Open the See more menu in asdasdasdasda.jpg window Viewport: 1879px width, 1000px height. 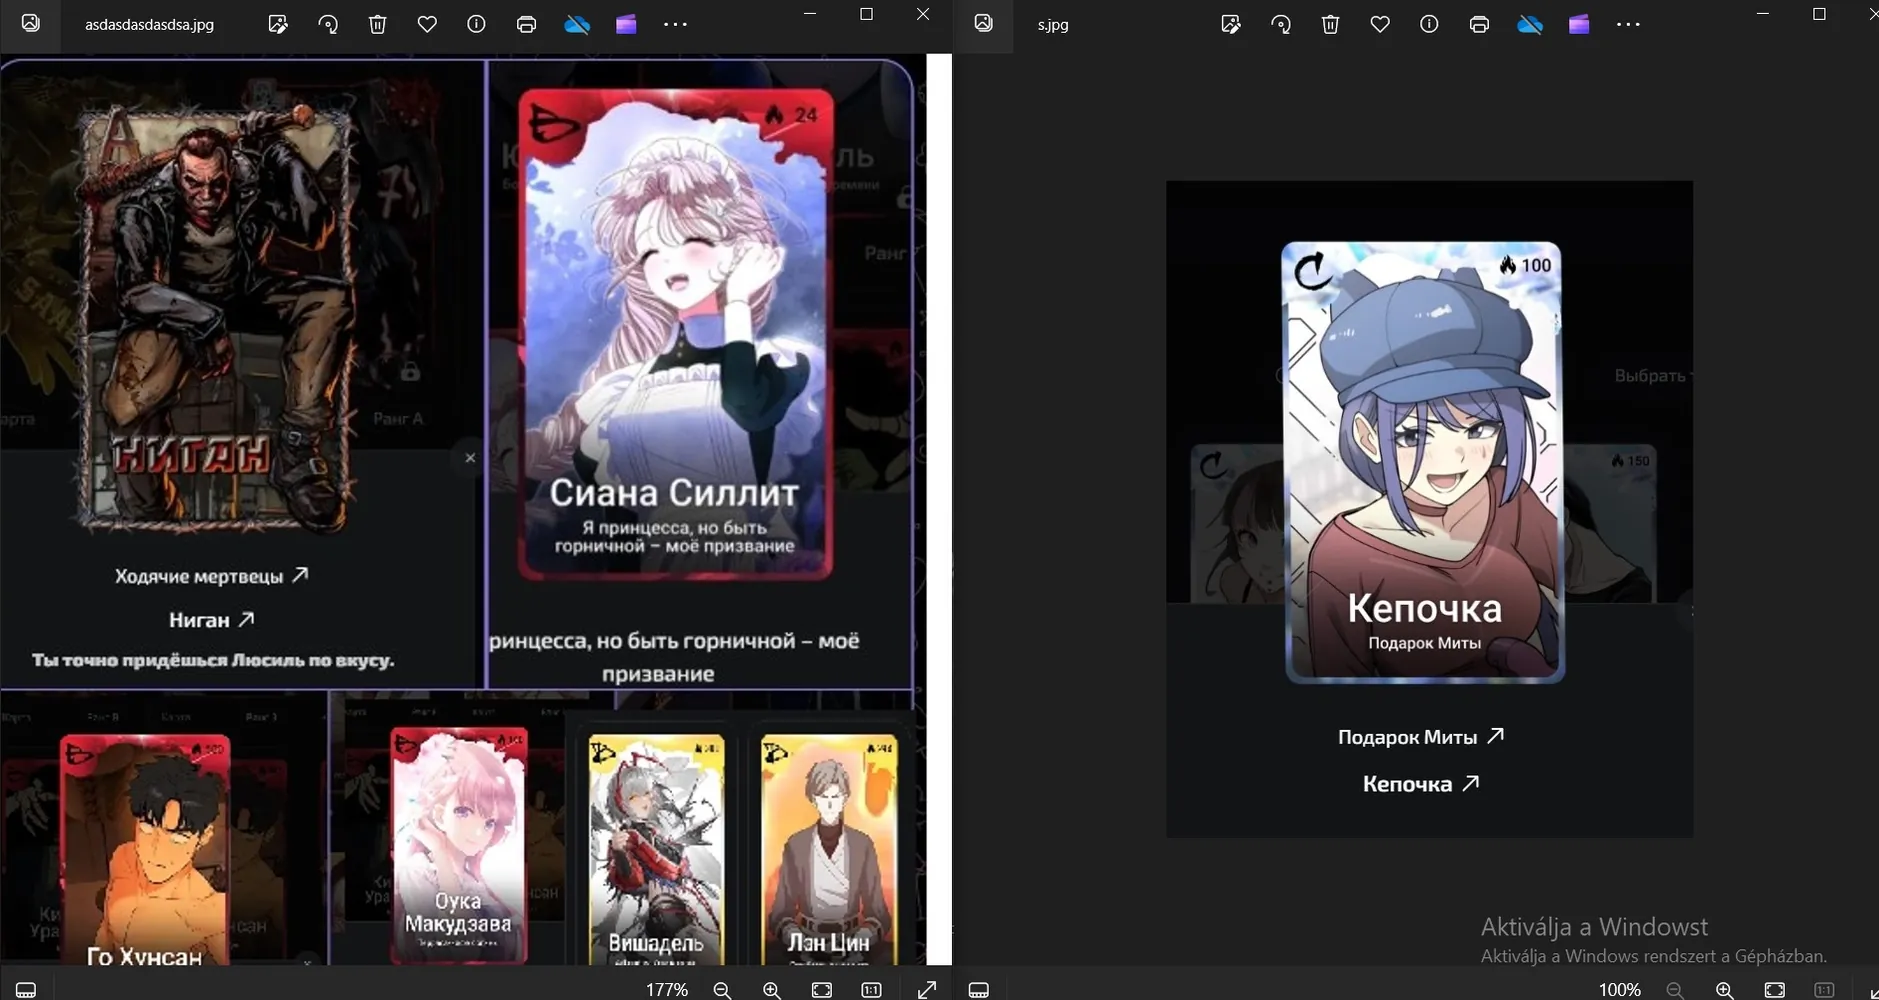(675, 24)
